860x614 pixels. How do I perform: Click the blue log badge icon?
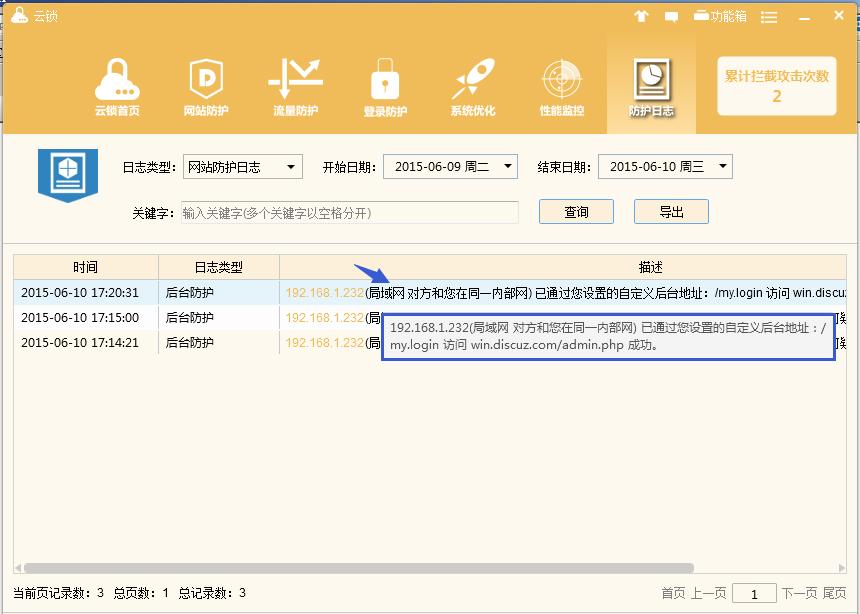click(67, 174)
